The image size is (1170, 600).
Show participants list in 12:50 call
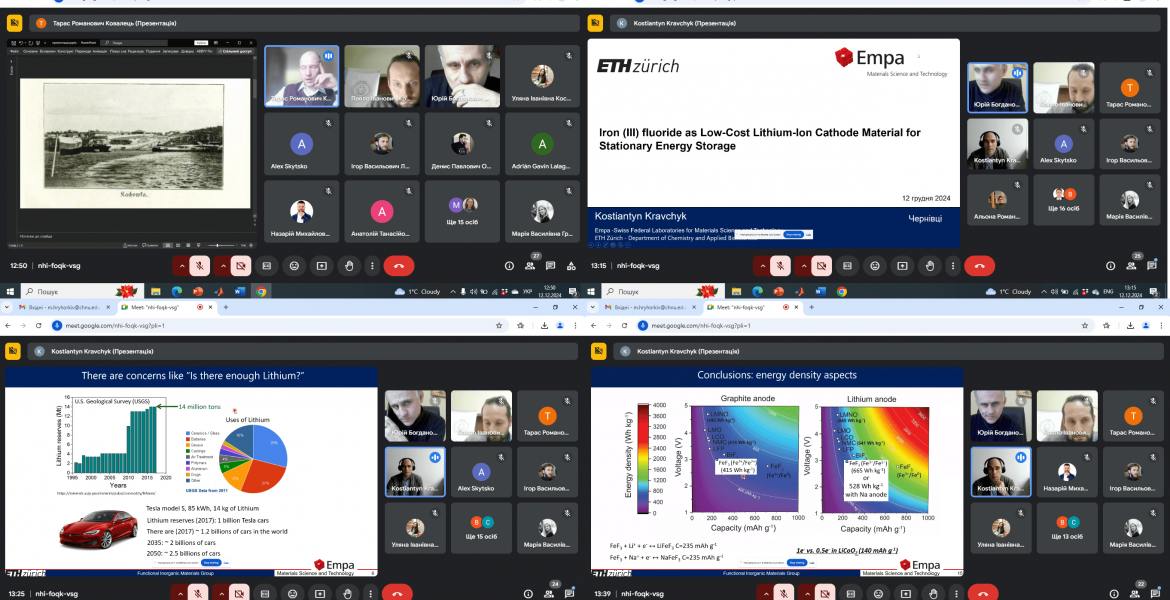[530, 266]
